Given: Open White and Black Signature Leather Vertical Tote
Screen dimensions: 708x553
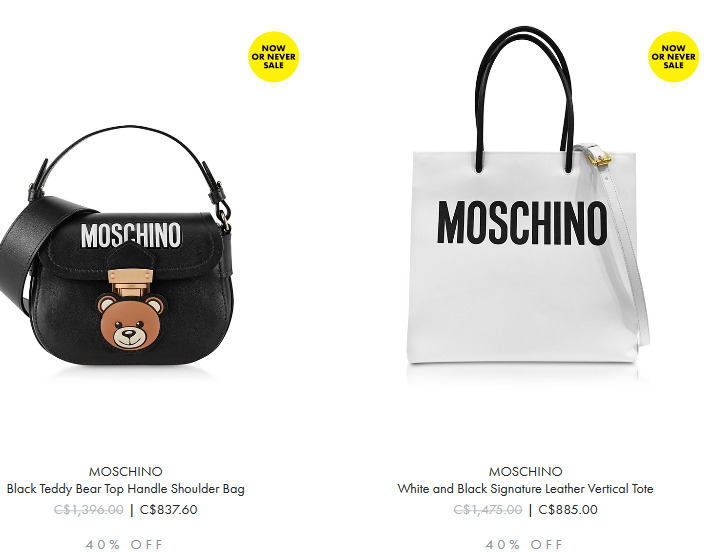Looking at the screenshot, I should point(526,489).
